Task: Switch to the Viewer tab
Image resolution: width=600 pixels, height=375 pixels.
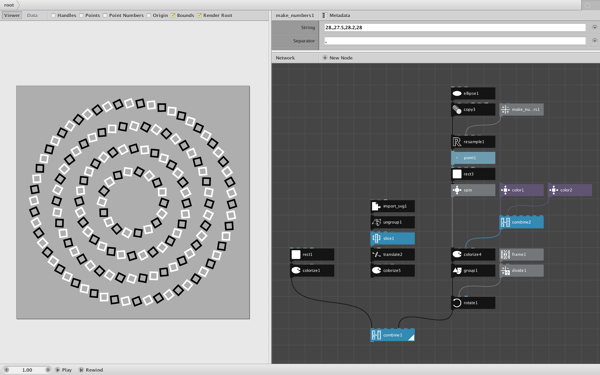Action: coord(12,15)
